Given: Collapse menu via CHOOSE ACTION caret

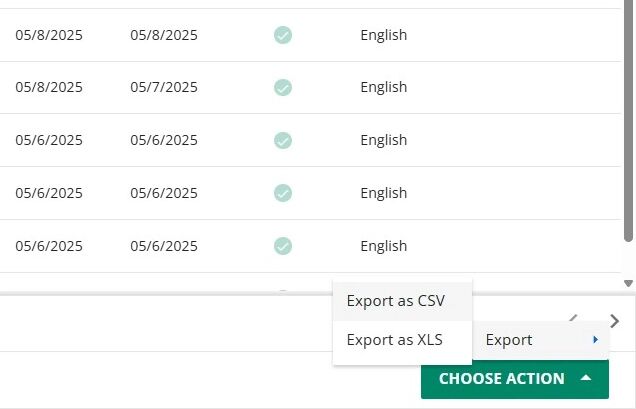Looking at the screenshot, I should pyautogui.click(x=585, y=378).
